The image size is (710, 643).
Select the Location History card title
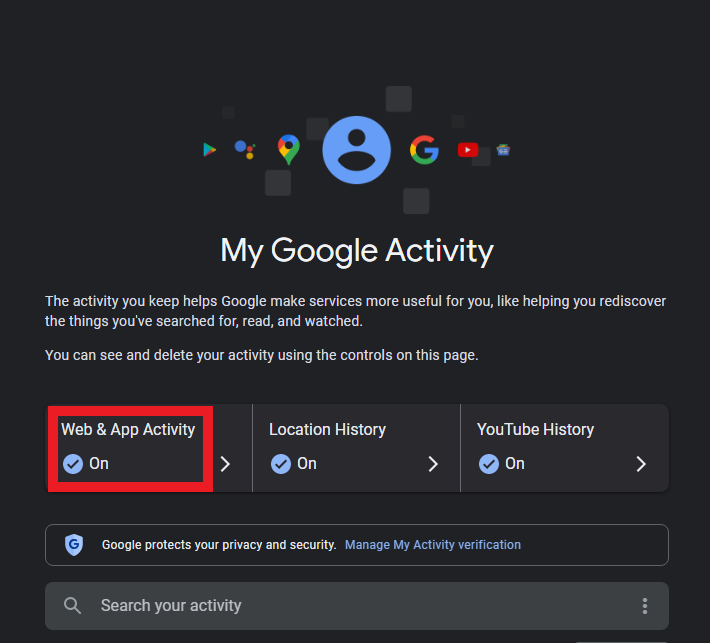coord(327,429)
